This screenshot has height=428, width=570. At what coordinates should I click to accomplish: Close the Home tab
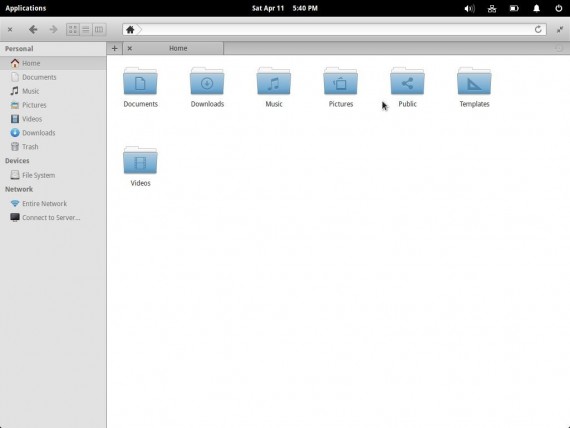130,48
